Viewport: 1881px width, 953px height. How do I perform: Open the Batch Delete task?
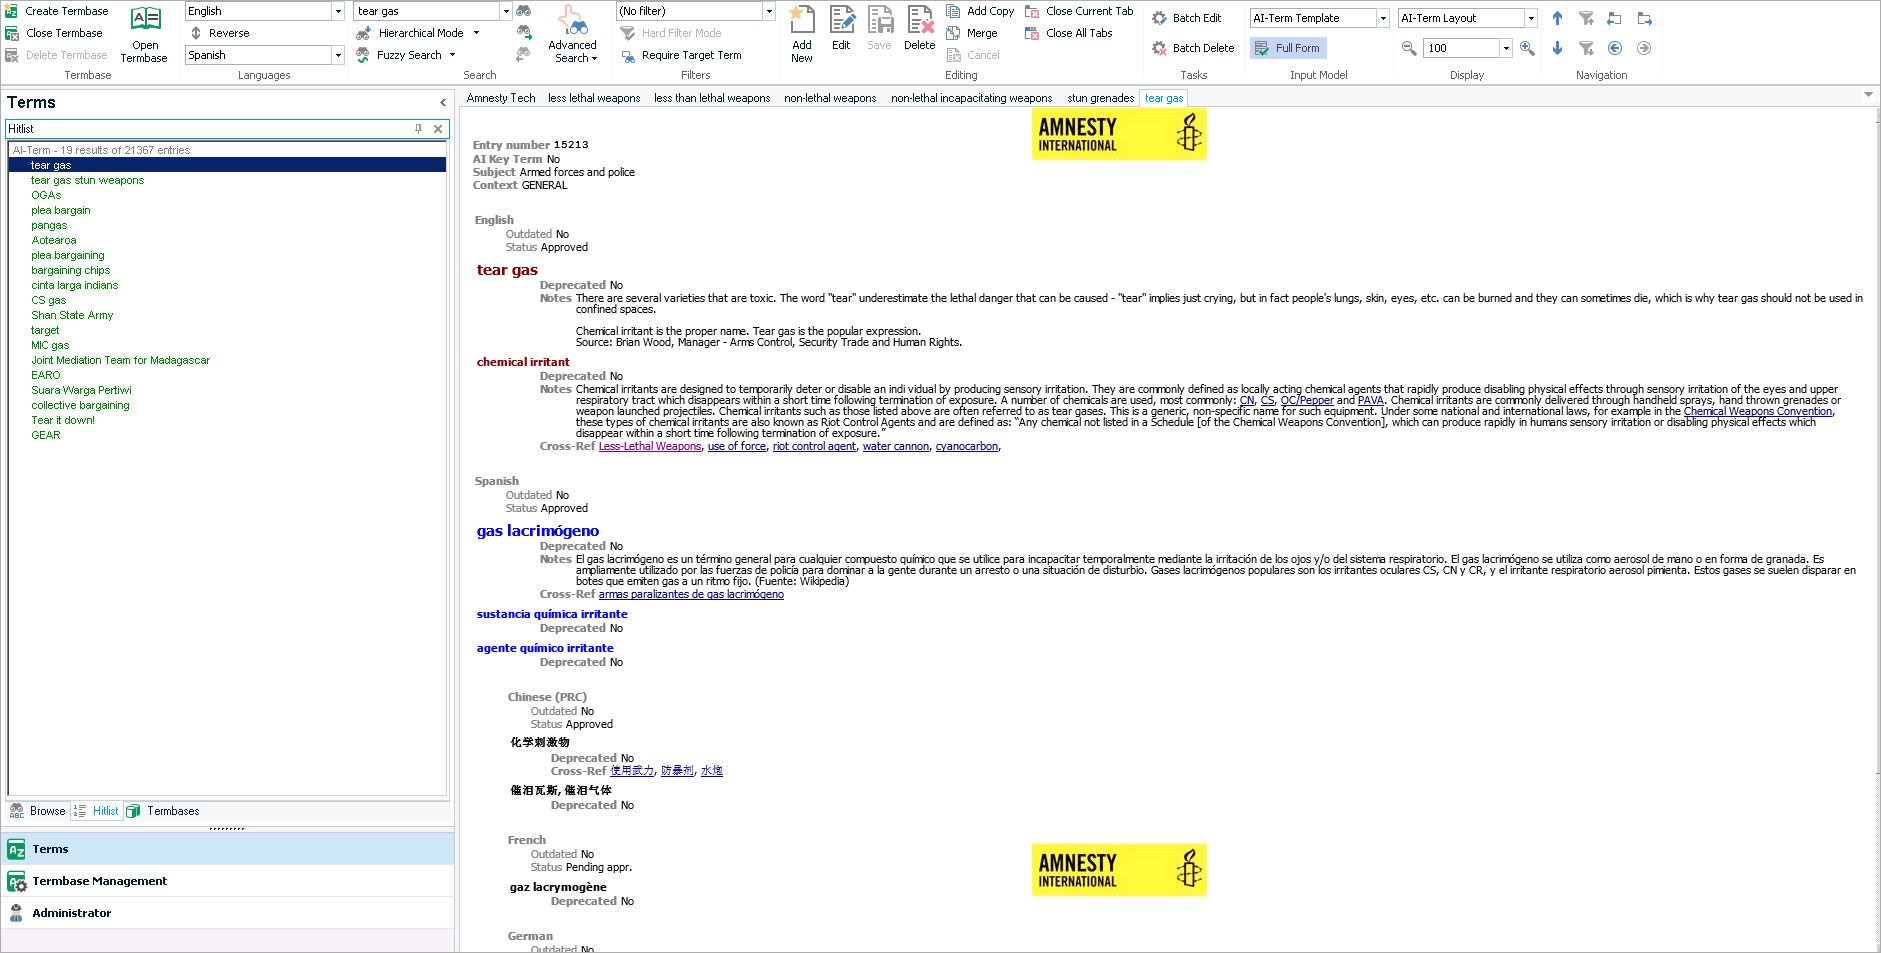click(x=1193, y=48)
